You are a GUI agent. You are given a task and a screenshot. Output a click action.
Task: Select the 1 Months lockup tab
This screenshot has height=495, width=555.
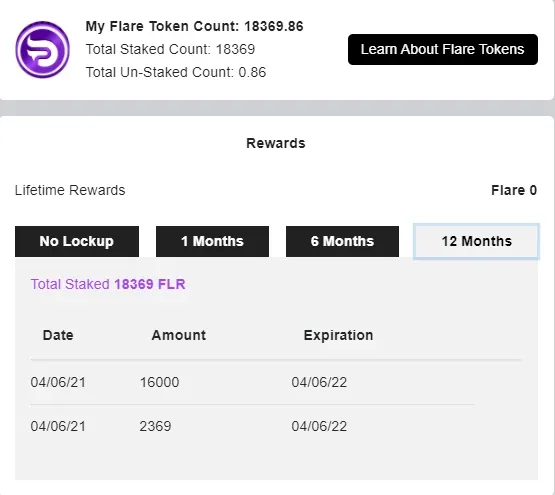[212, 241]
